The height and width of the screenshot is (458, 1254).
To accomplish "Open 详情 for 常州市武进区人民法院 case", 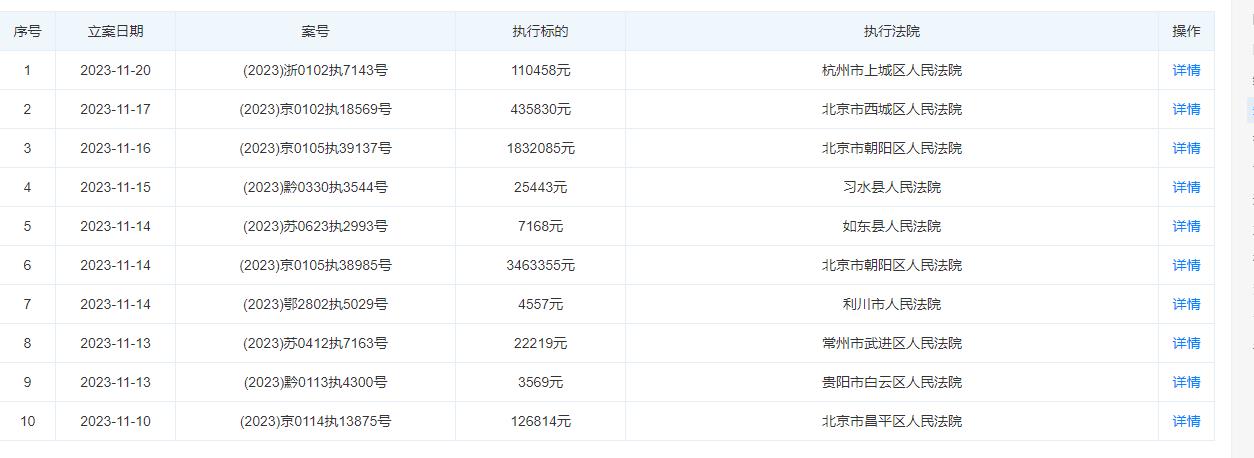I will pos(1186,343).
